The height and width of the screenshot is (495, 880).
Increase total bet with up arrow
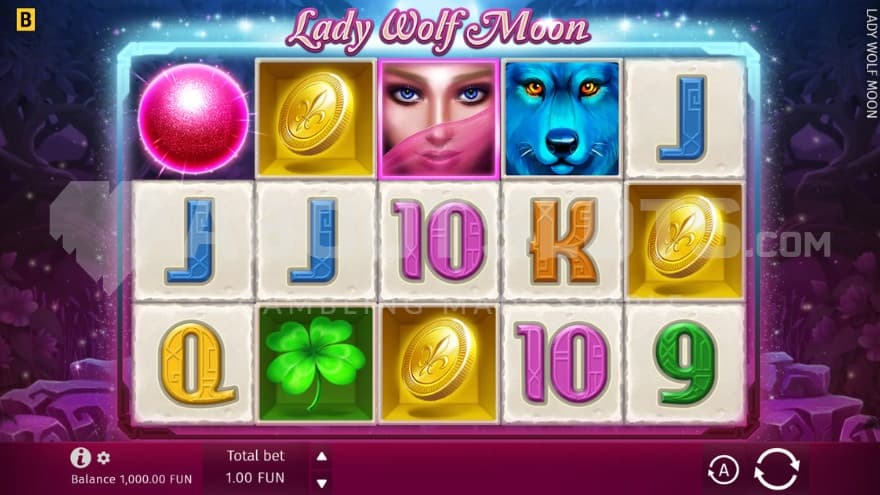coord(322,456)
